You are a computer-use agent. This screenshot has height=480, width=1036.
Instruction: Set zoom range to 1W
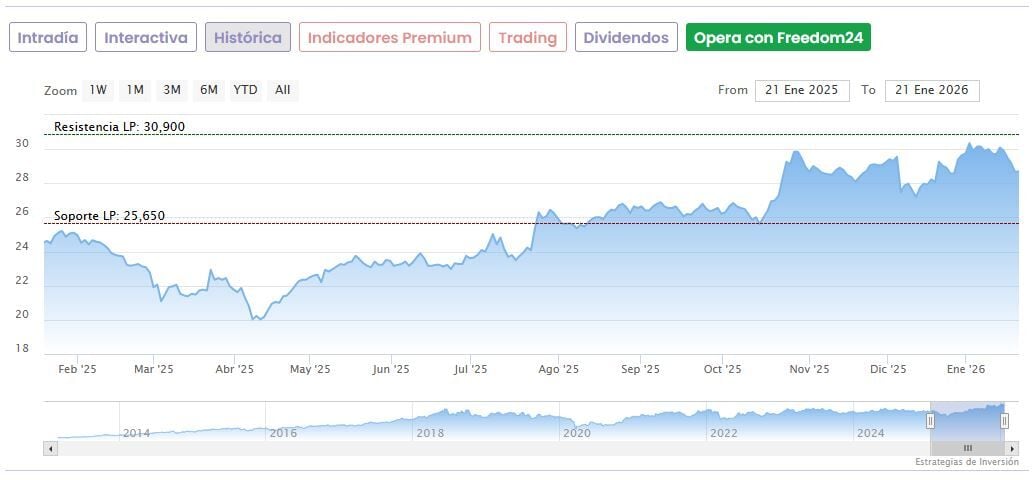[x=98, y=90]
